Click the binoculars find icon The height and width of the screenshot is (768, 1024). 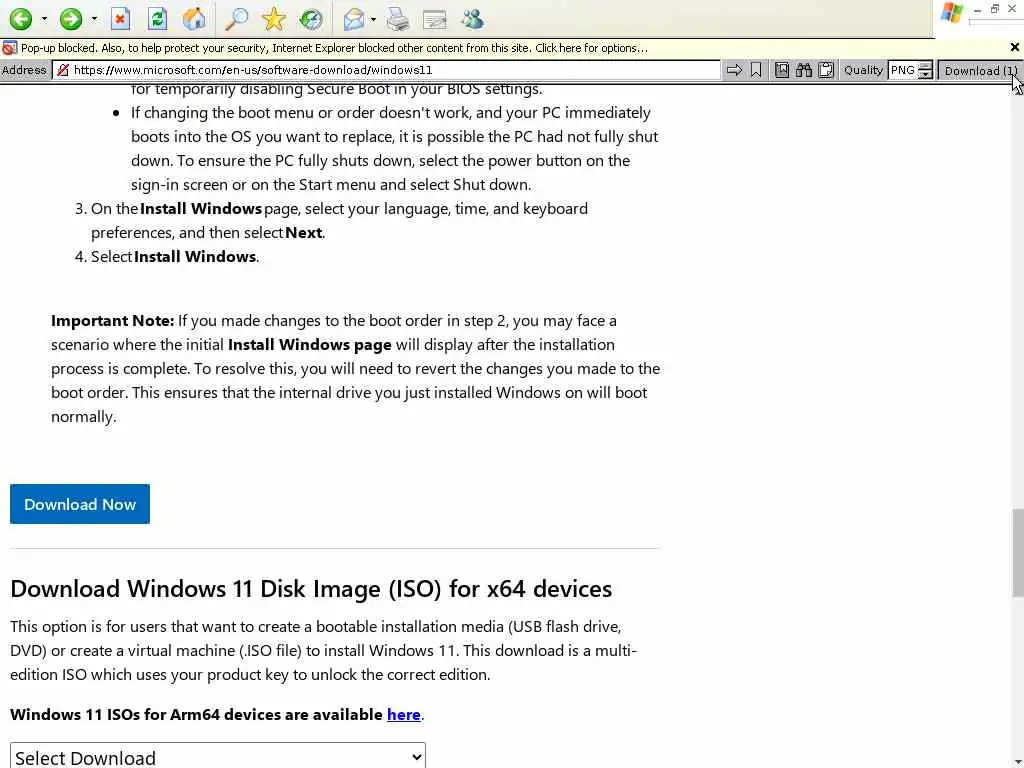tap(804, 70)
